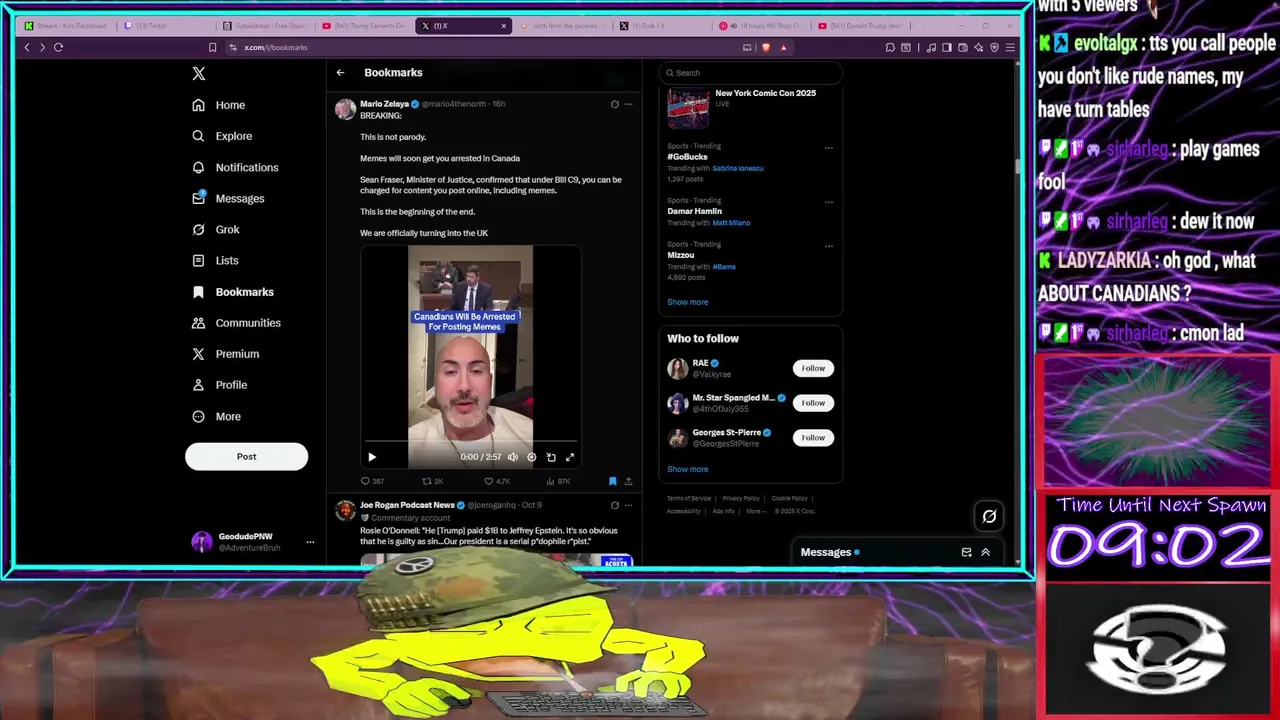The image size is (1280, 720).
Task: Open Terms of Service link
Action: point(689,498)
